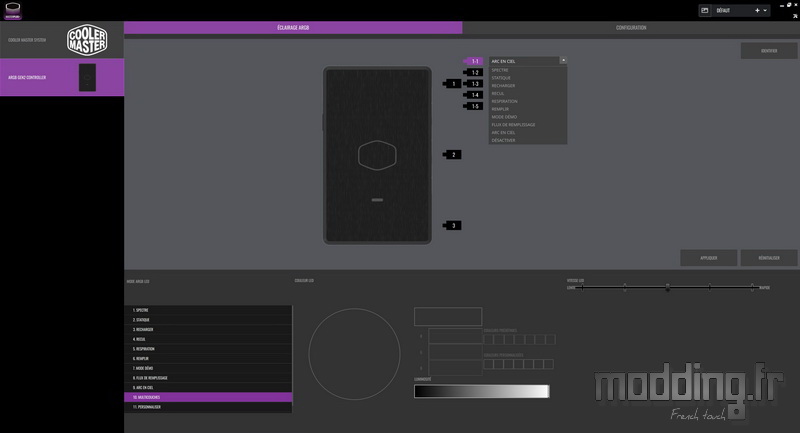This screenshot has height=433, width=800.
Task: Click the APPLIQUER button
Action: (x=708, y=258)
